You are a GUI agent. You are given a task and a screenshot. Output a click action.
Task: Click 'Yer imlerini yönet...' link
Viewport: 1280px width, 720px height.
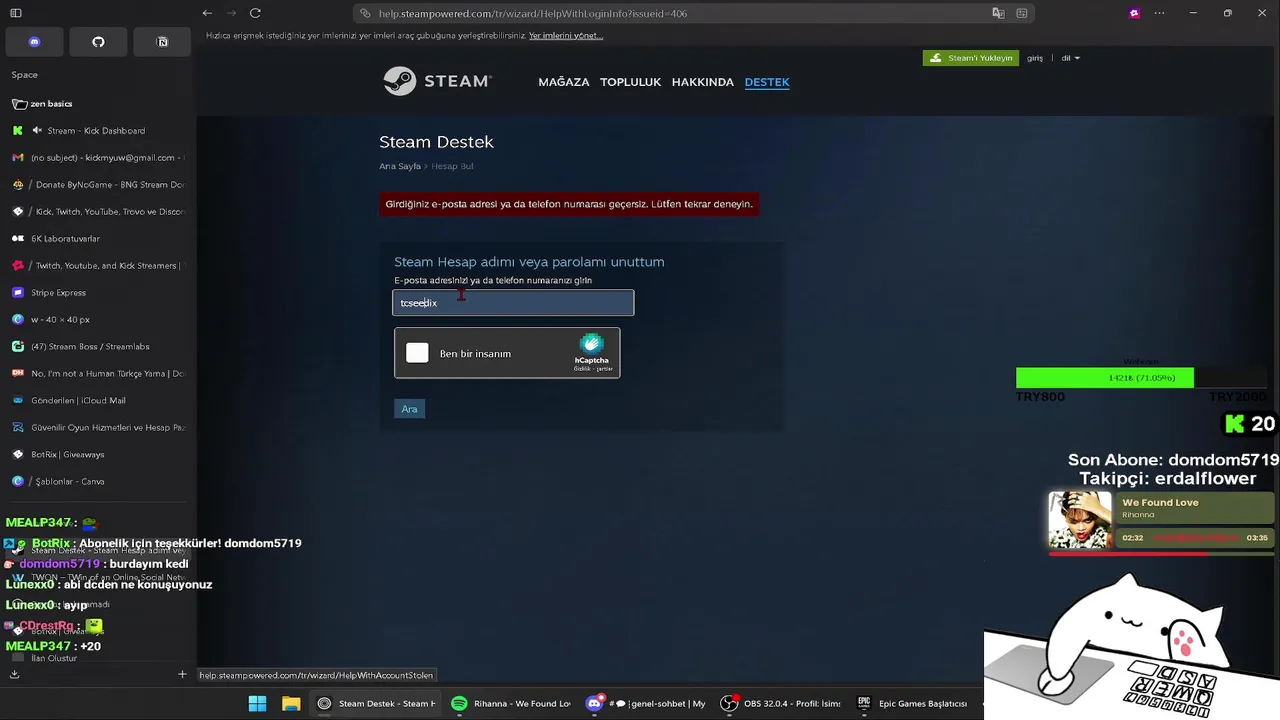566,36
